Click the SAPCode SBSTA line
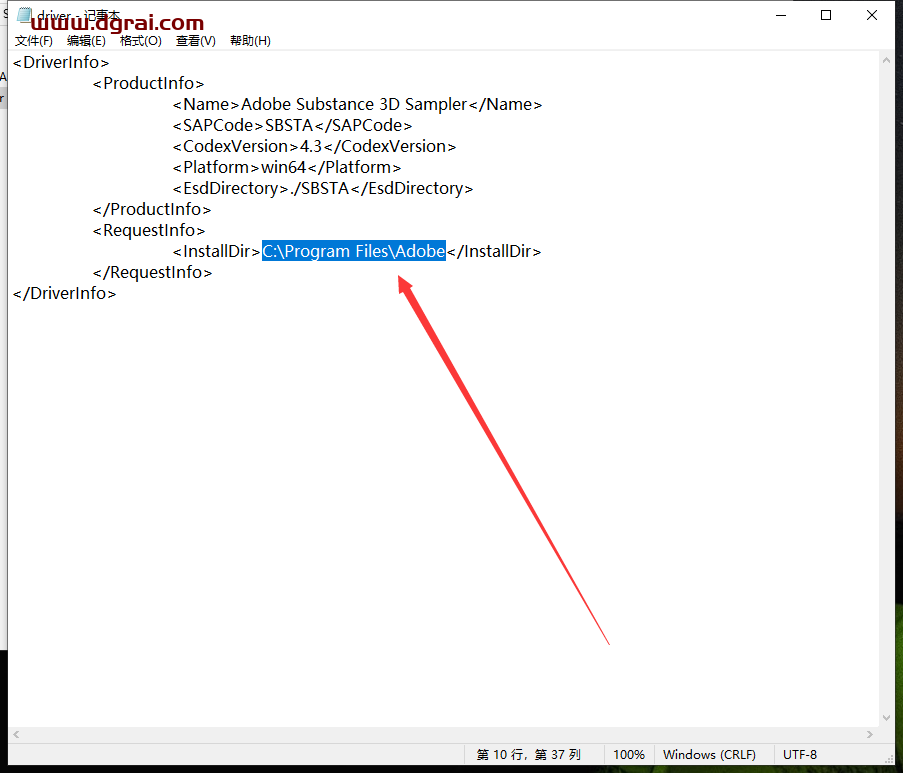 pos(293,126)
